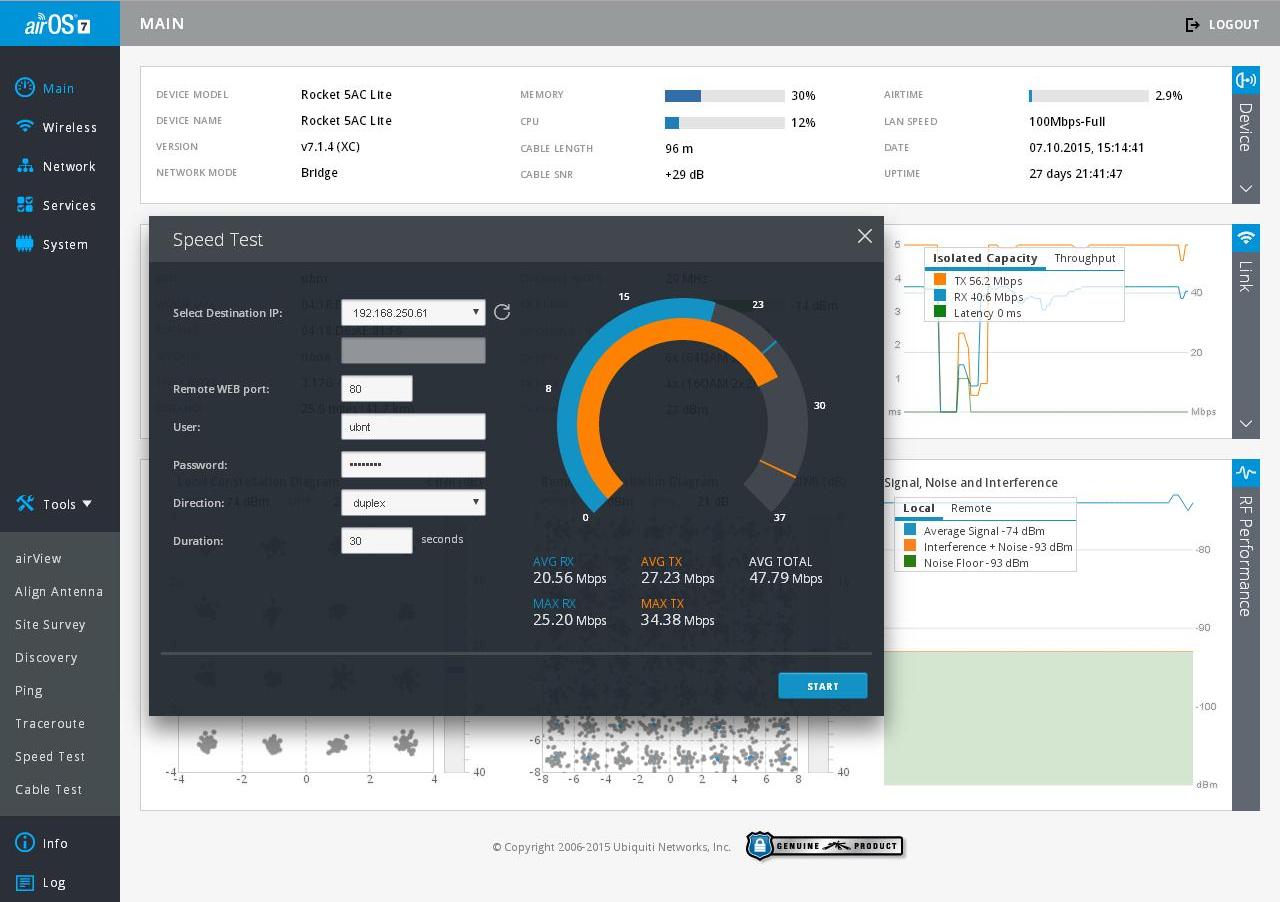1280x902 pixels.
Task: Click the Tools wrench icon
Action: pos(25,504)
